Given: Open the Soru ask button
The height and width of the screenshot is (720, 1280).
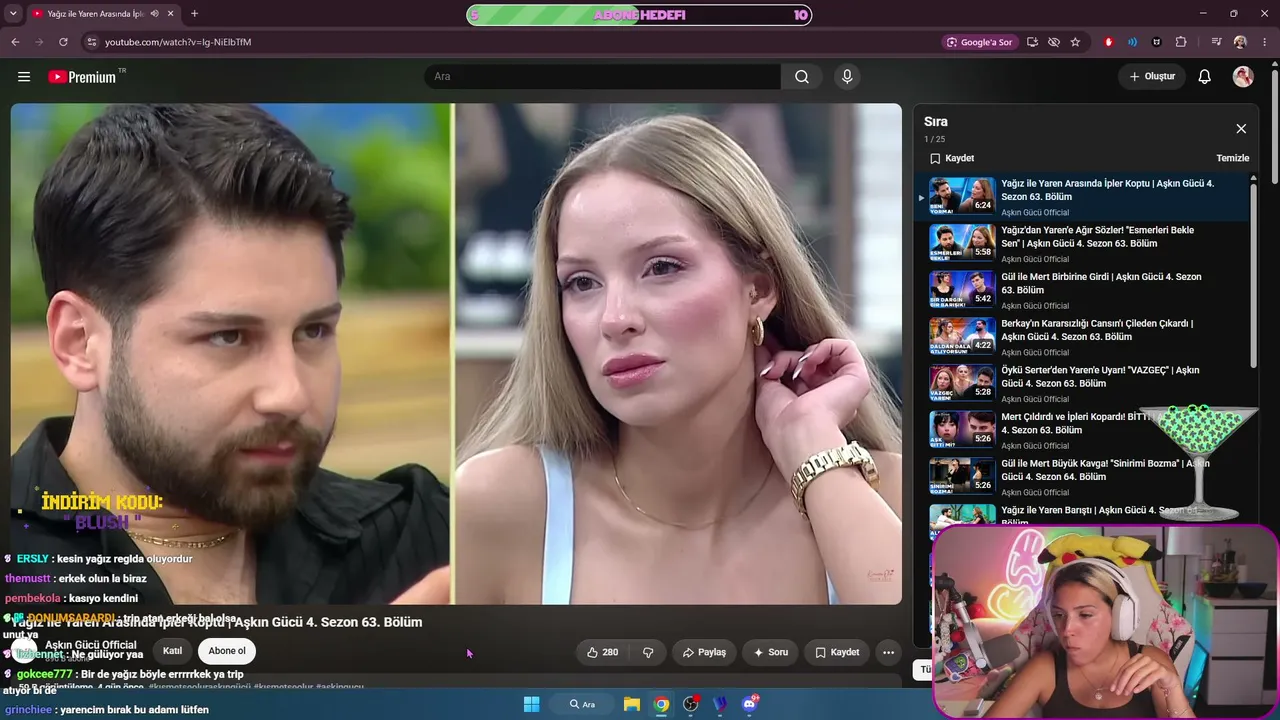Looking at the screenshot, I should click(770, 652).
